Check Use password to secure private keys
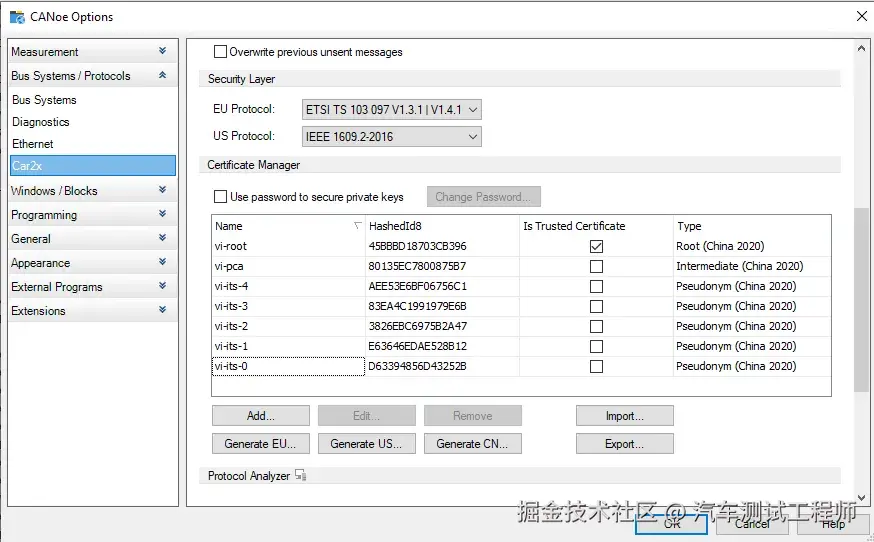The image size is (874, 542). tap(220, 197)
